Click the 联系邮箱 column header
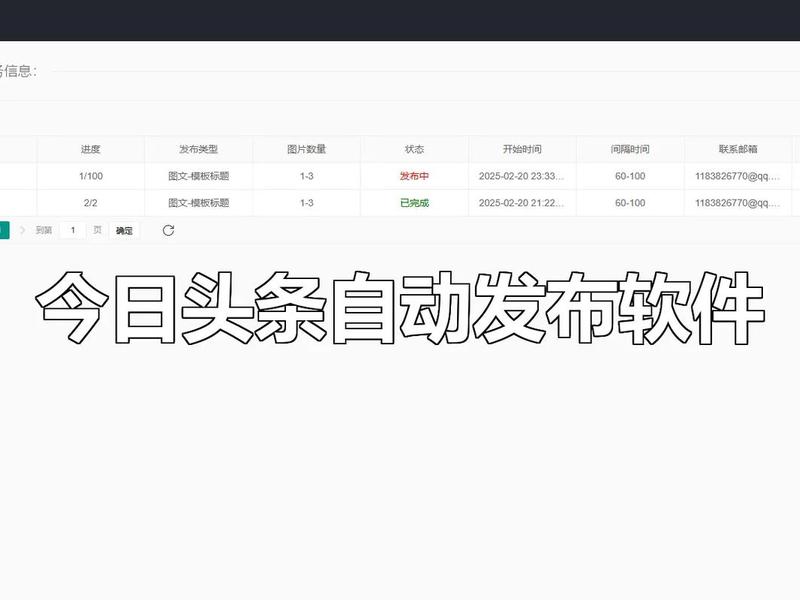 [x=738, y=149]
